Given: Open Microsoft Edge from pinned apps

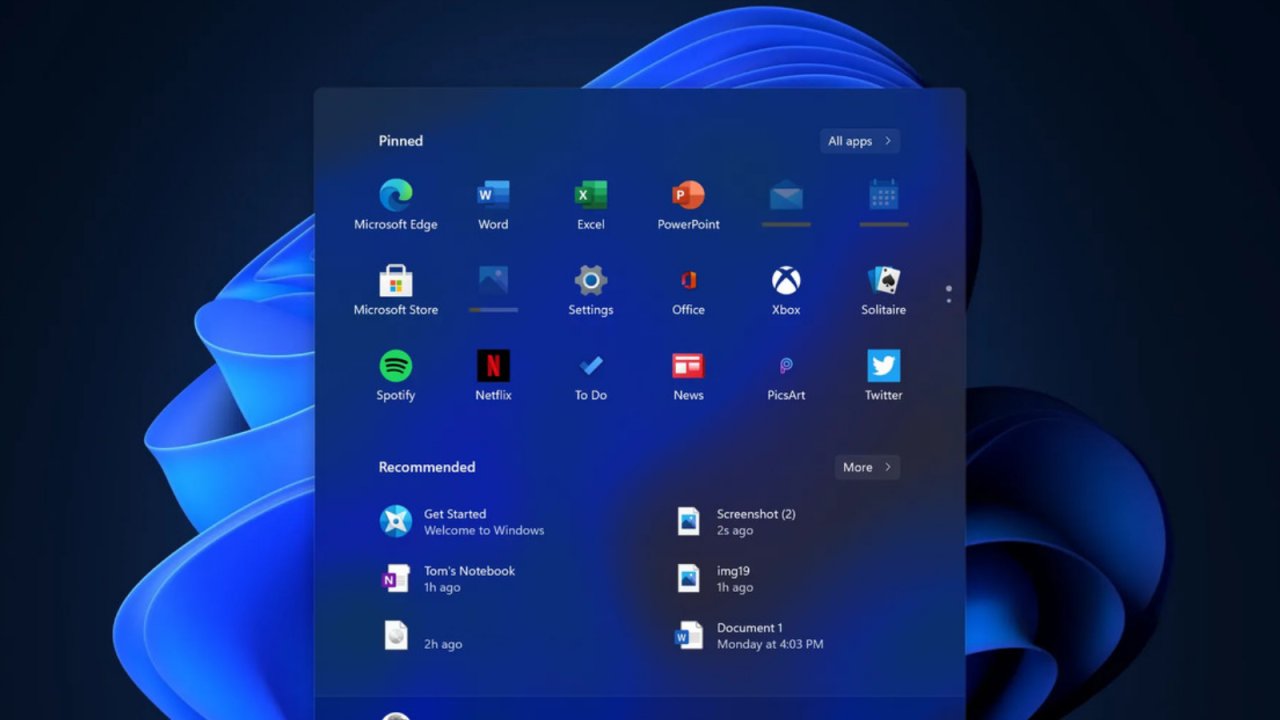Looking at the screenshot, I should [x=396, y=195].
